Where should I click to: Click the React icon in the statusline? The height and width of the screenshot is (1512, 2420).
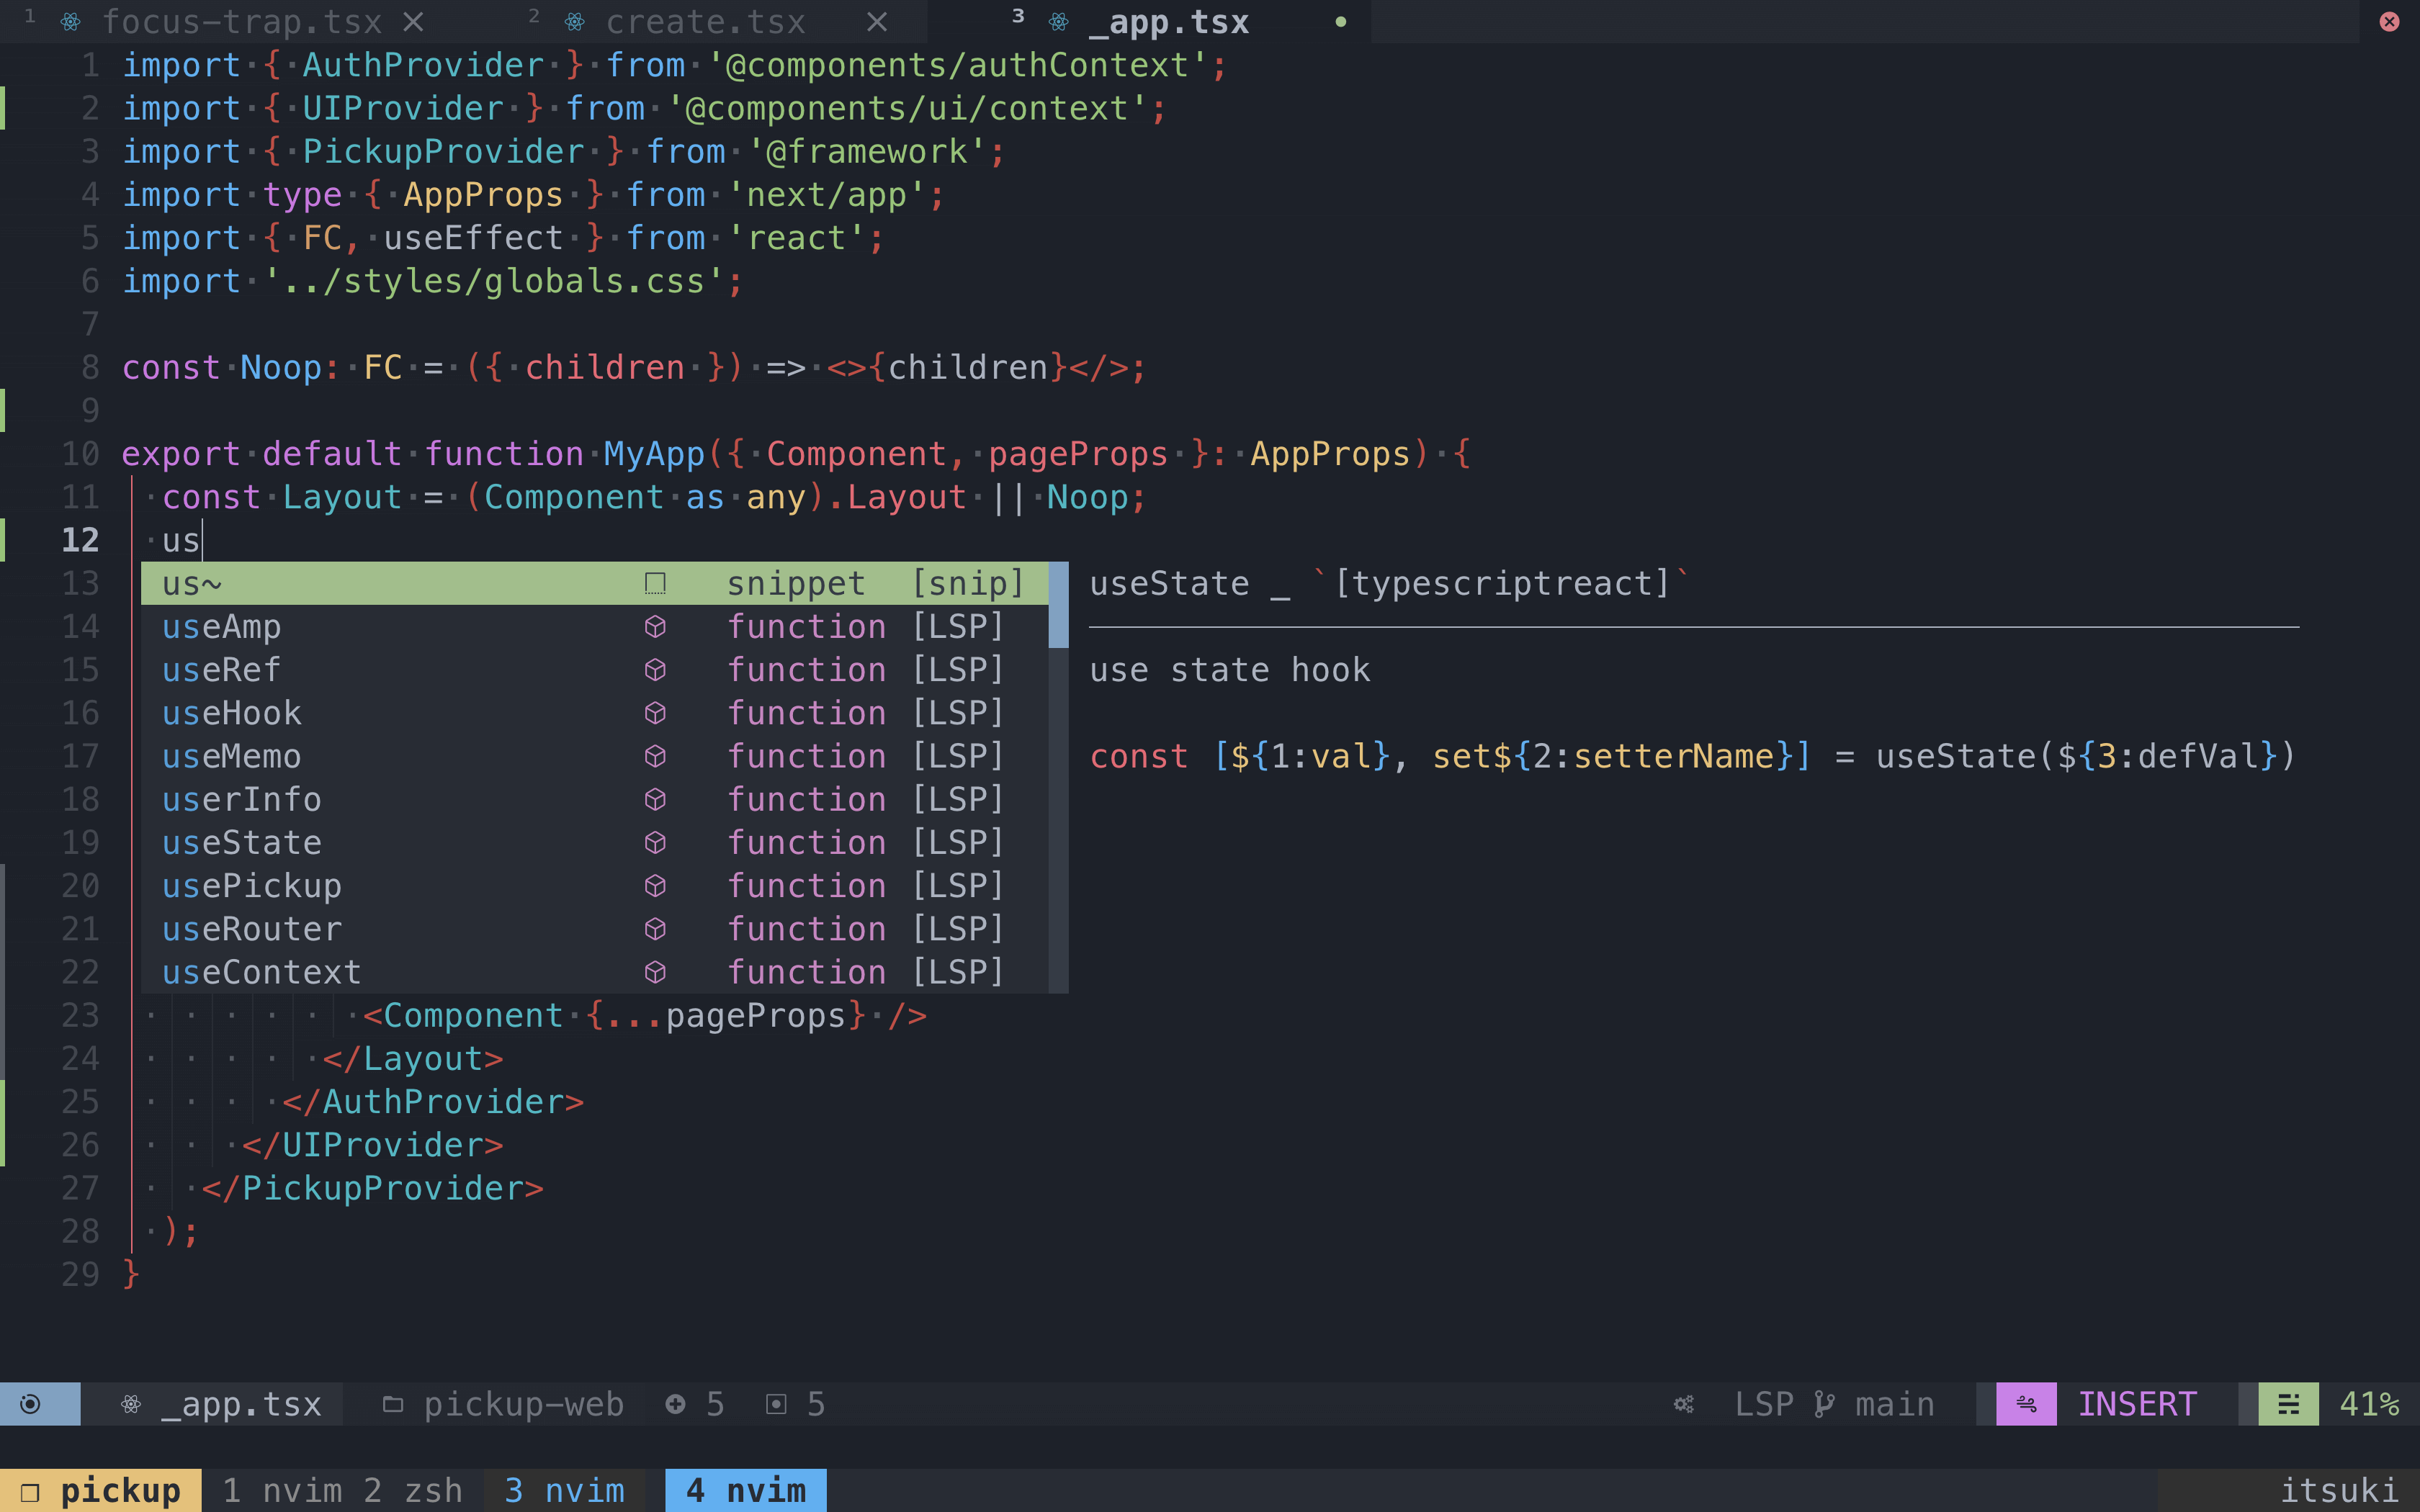131,1404
